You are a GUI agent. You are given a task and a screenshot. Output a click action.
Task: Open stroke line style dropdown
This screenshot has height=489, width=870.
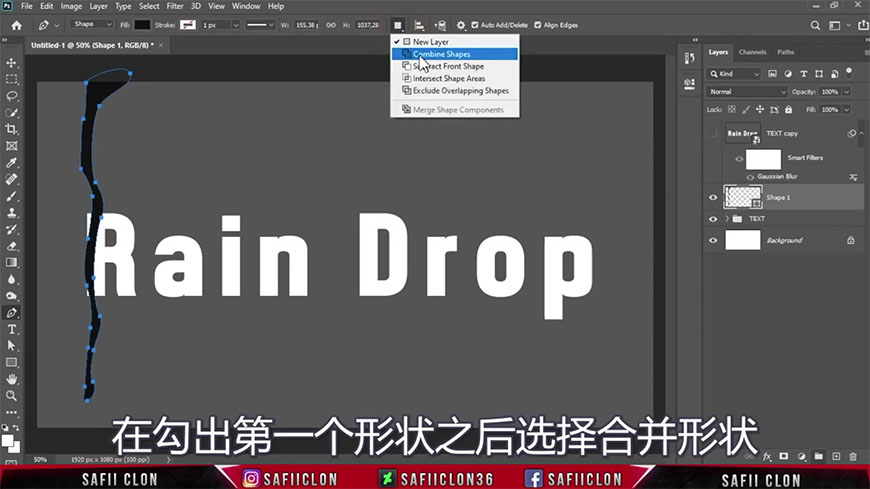(260, 25)
